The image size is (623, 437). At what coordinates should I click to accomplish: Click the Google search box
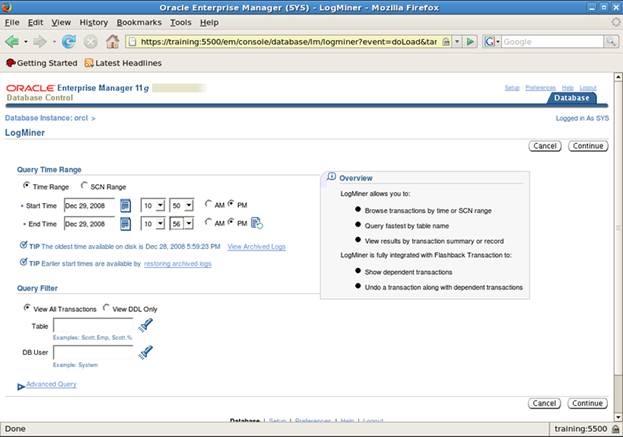552,41
